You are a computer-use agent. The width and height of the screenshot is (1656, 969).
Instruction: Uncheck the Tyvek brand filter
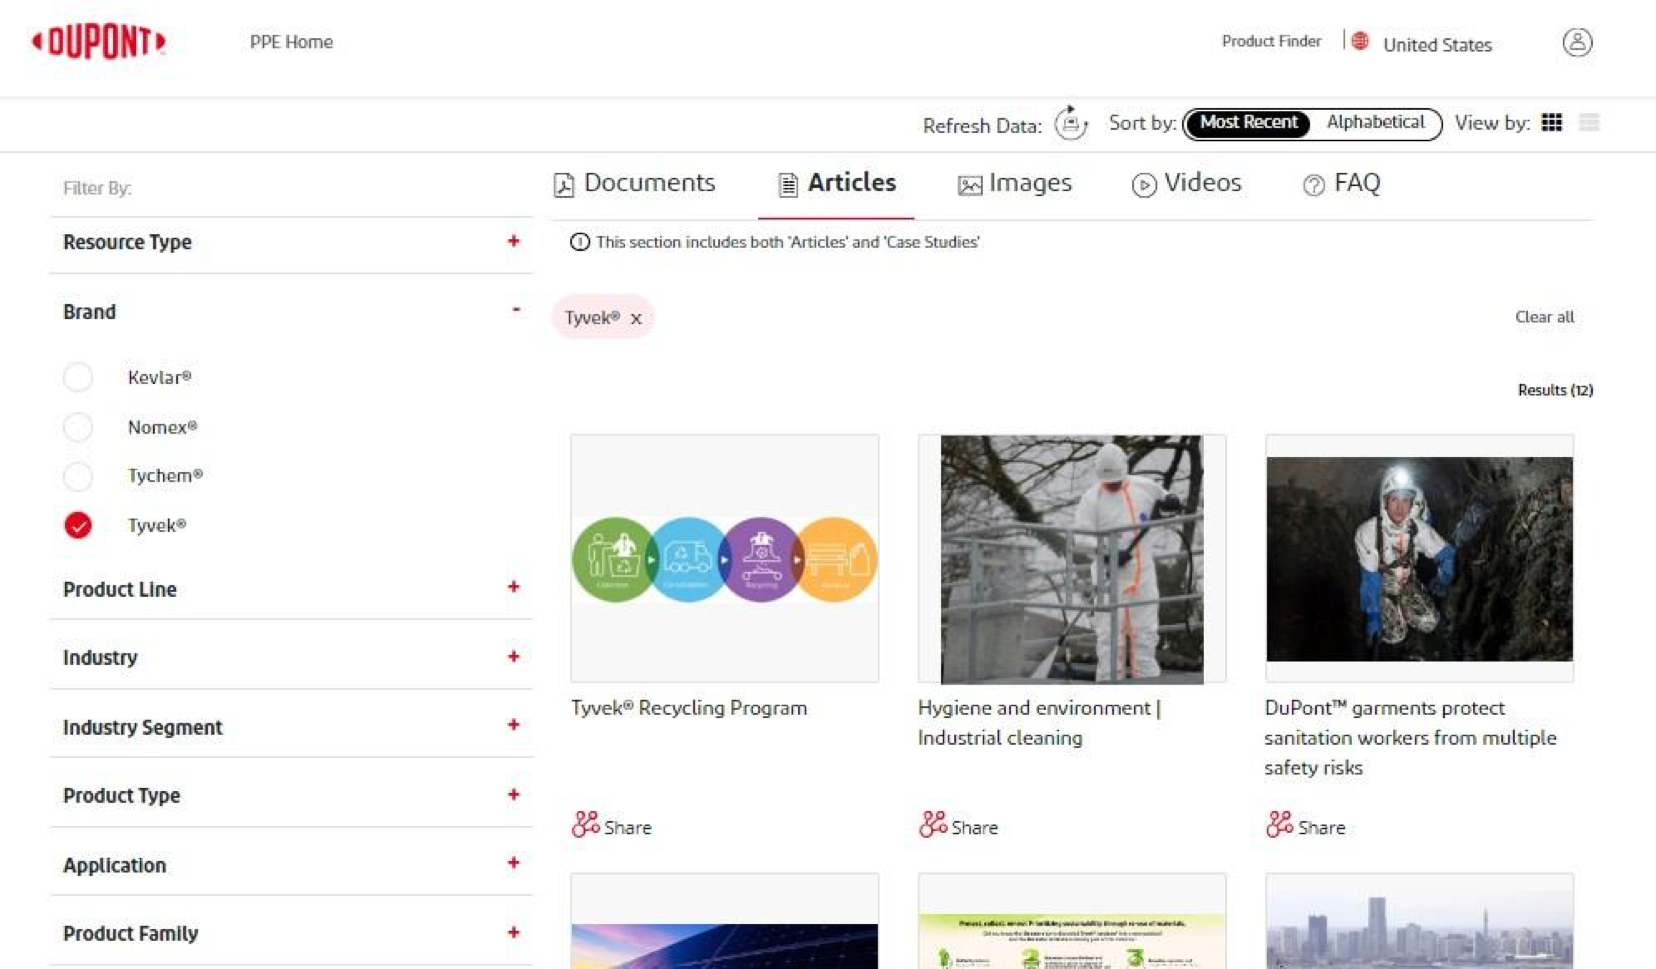pos(78,525)
